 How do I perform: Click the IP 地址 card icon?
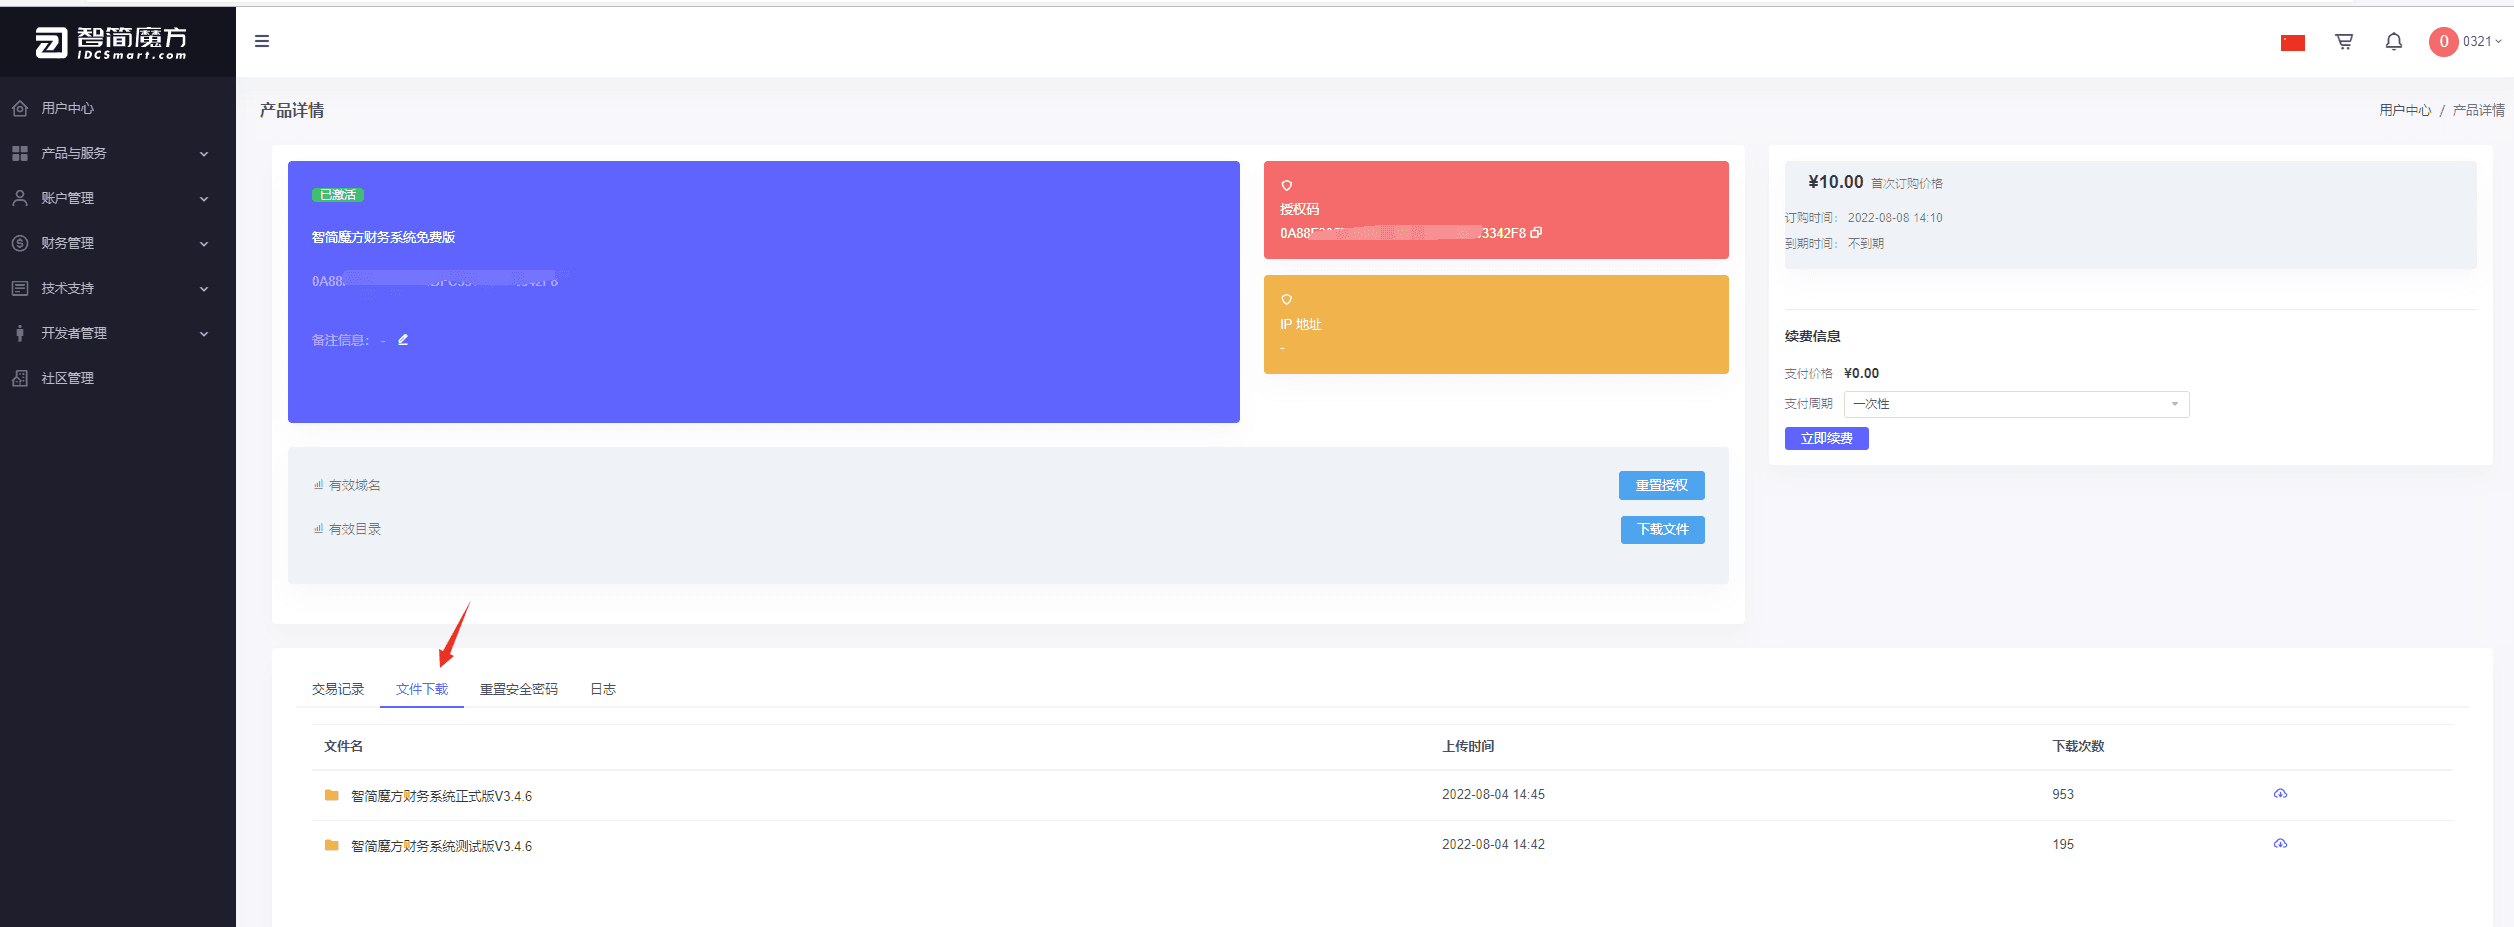(1287, 300)
